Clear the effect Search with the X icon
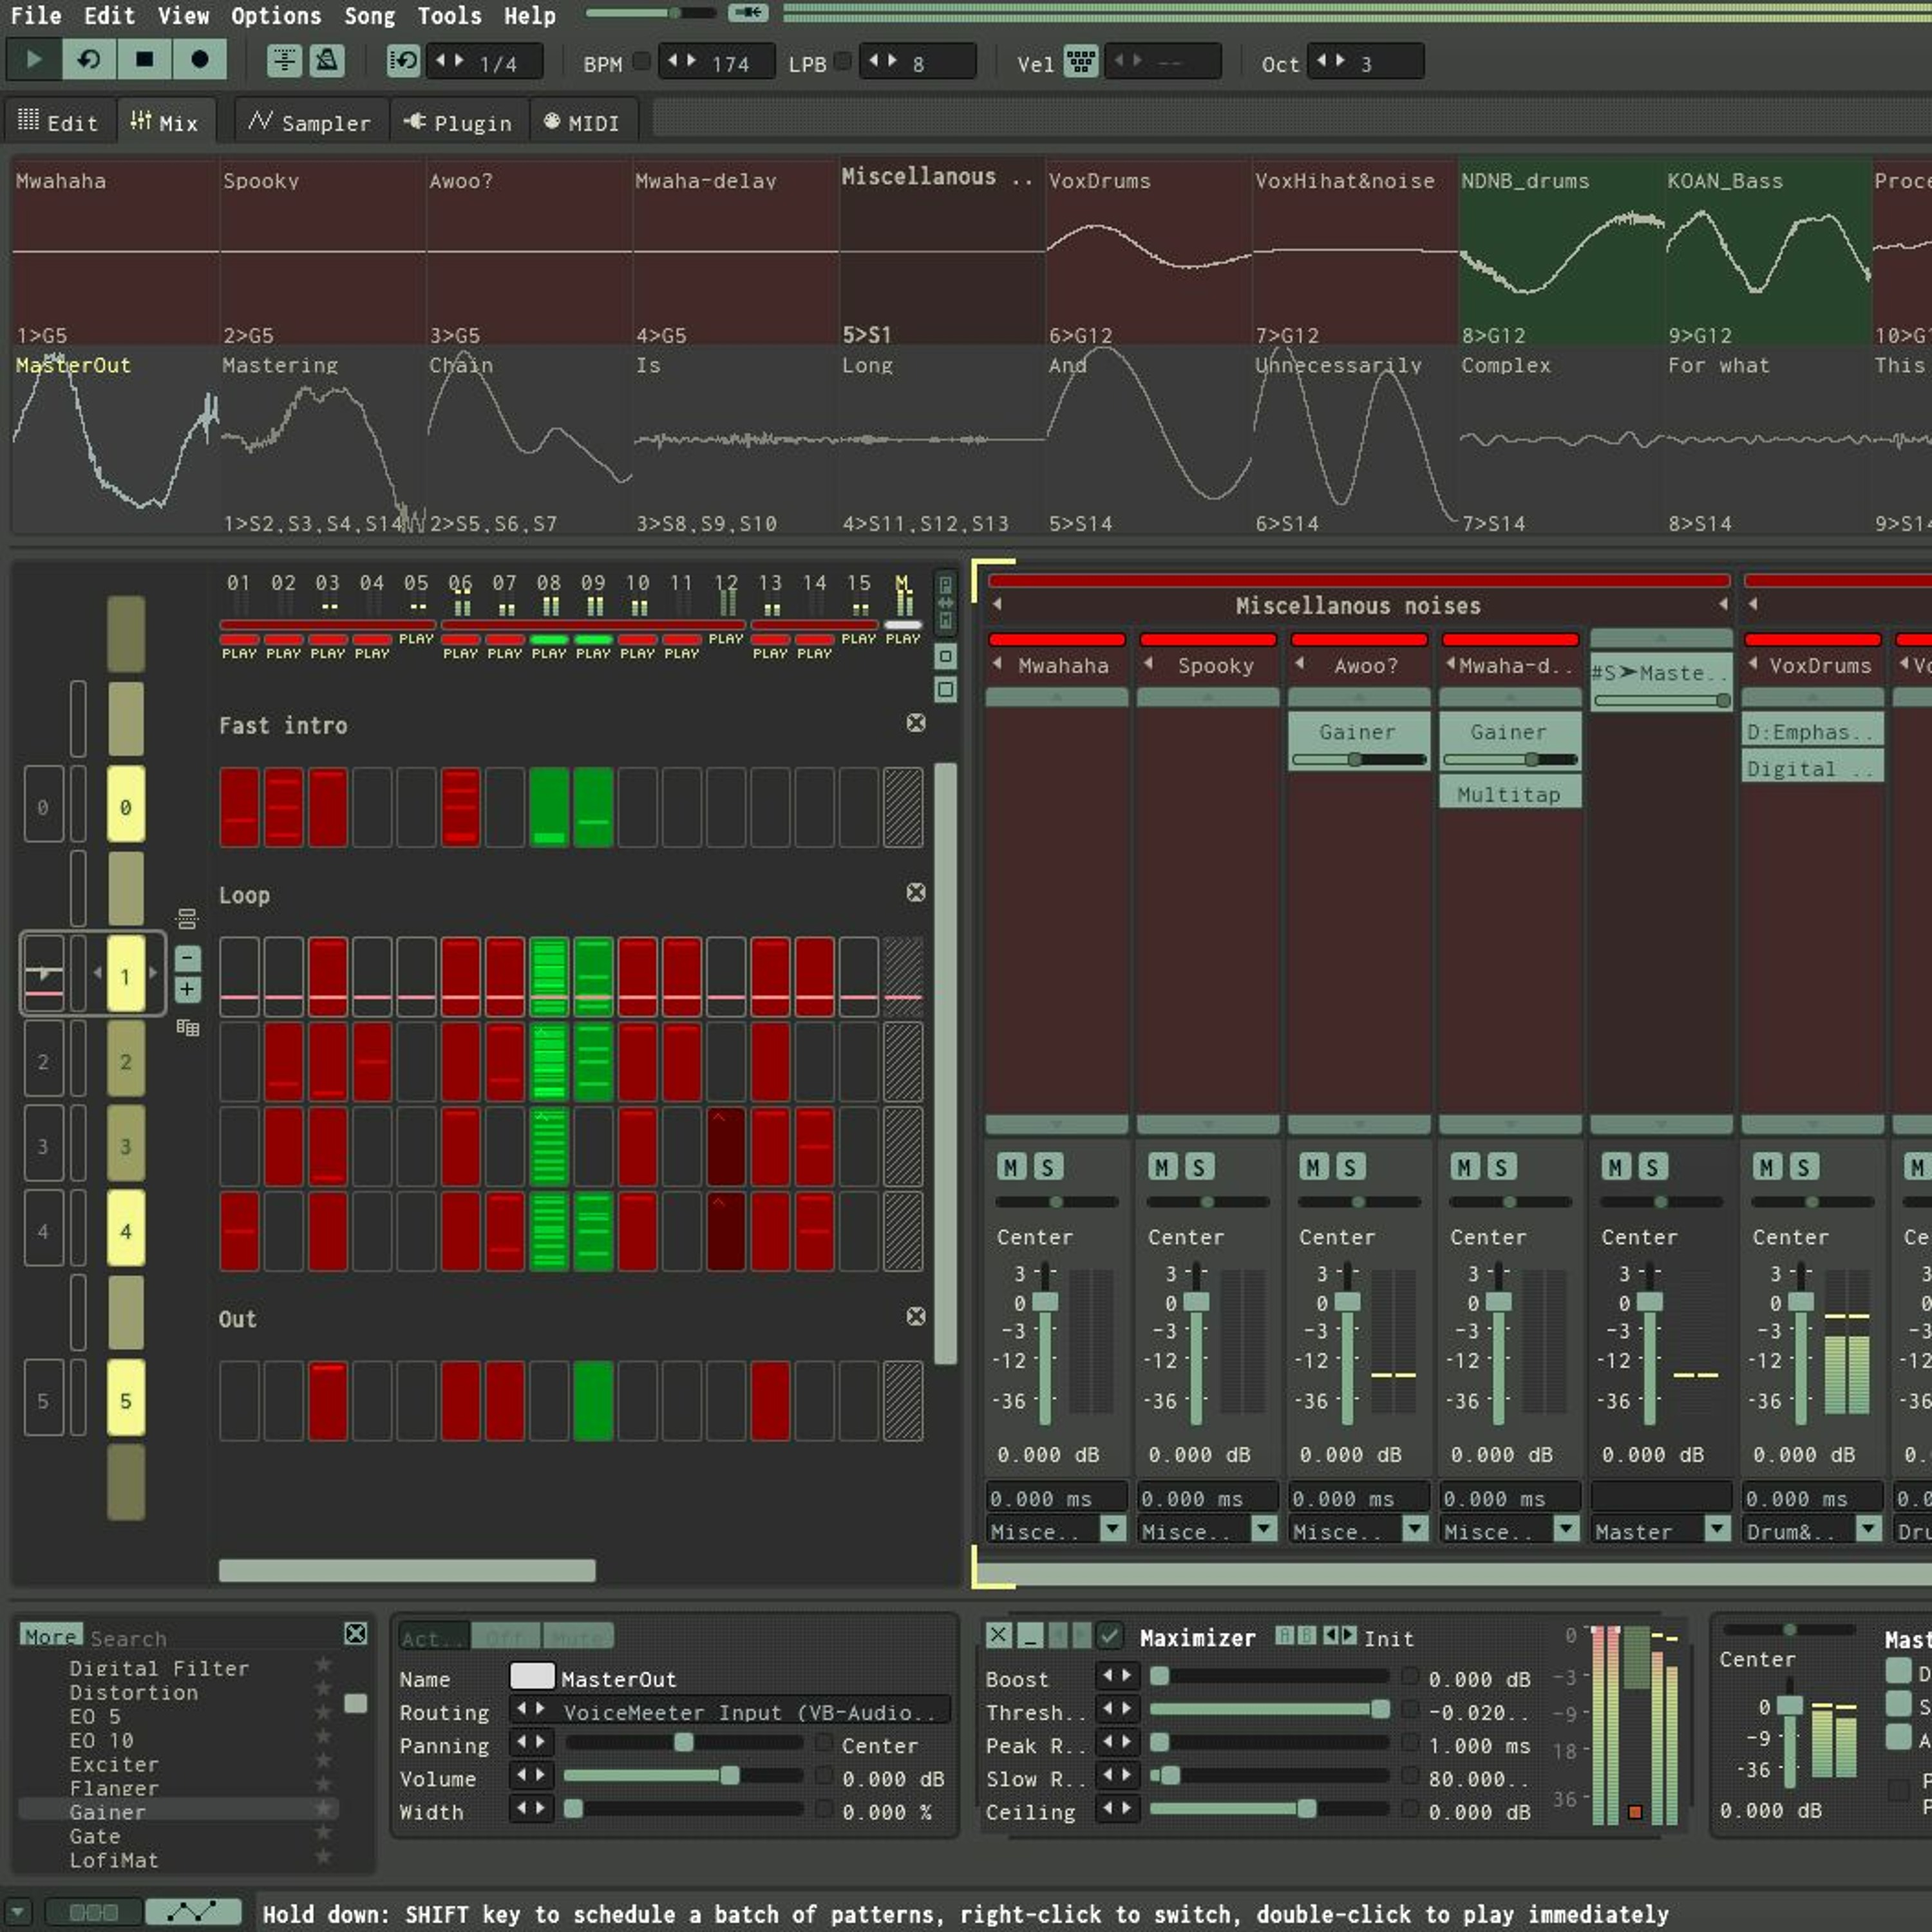 pyautogui.click(x=355, y=1634)
